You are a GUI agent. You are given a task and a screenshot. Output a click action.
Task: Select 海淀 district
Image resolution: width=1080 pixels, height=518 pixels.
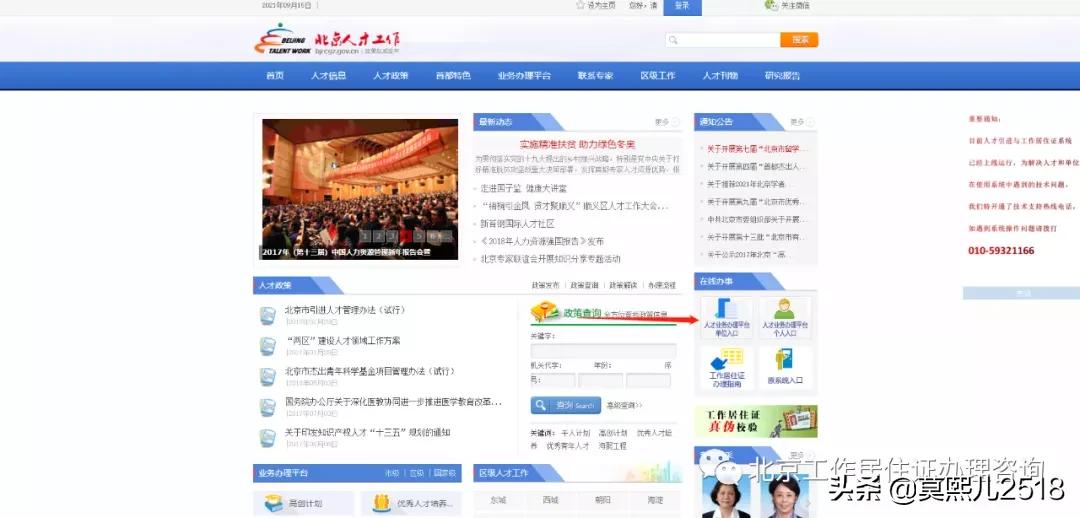point(655,500)
